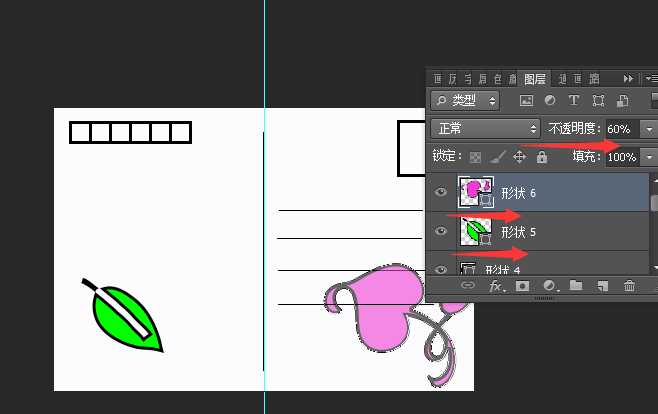
Task: Hide the 形状 6 layer
Action: click(441, 192)
